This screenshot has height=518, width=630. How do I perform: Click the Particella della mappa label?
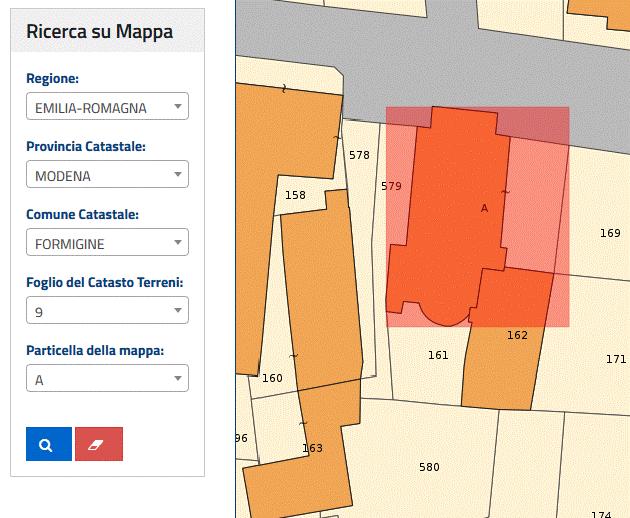tap(95, 350)
